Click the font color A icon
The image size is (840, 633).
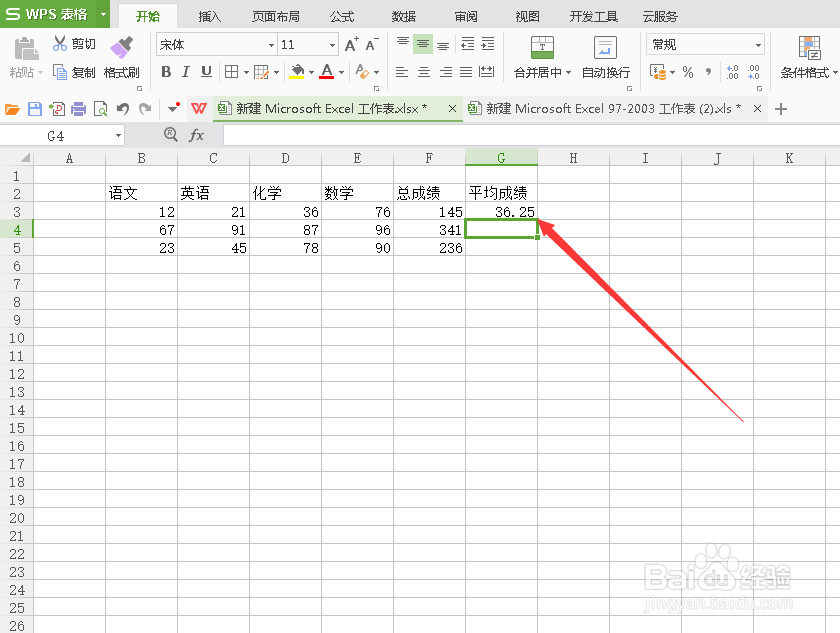[327, 71]
